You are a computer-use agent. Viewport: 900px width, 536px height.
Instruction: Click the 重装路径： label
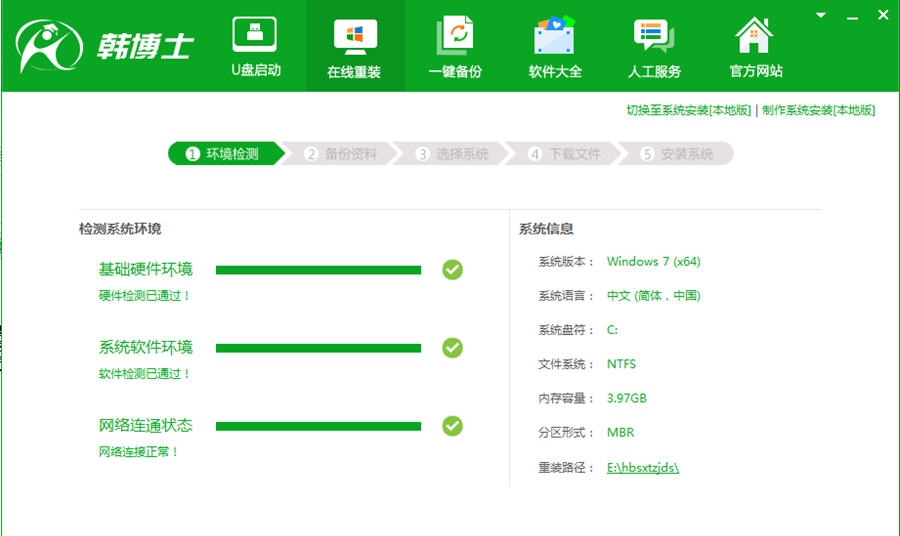tap(567, 468)
